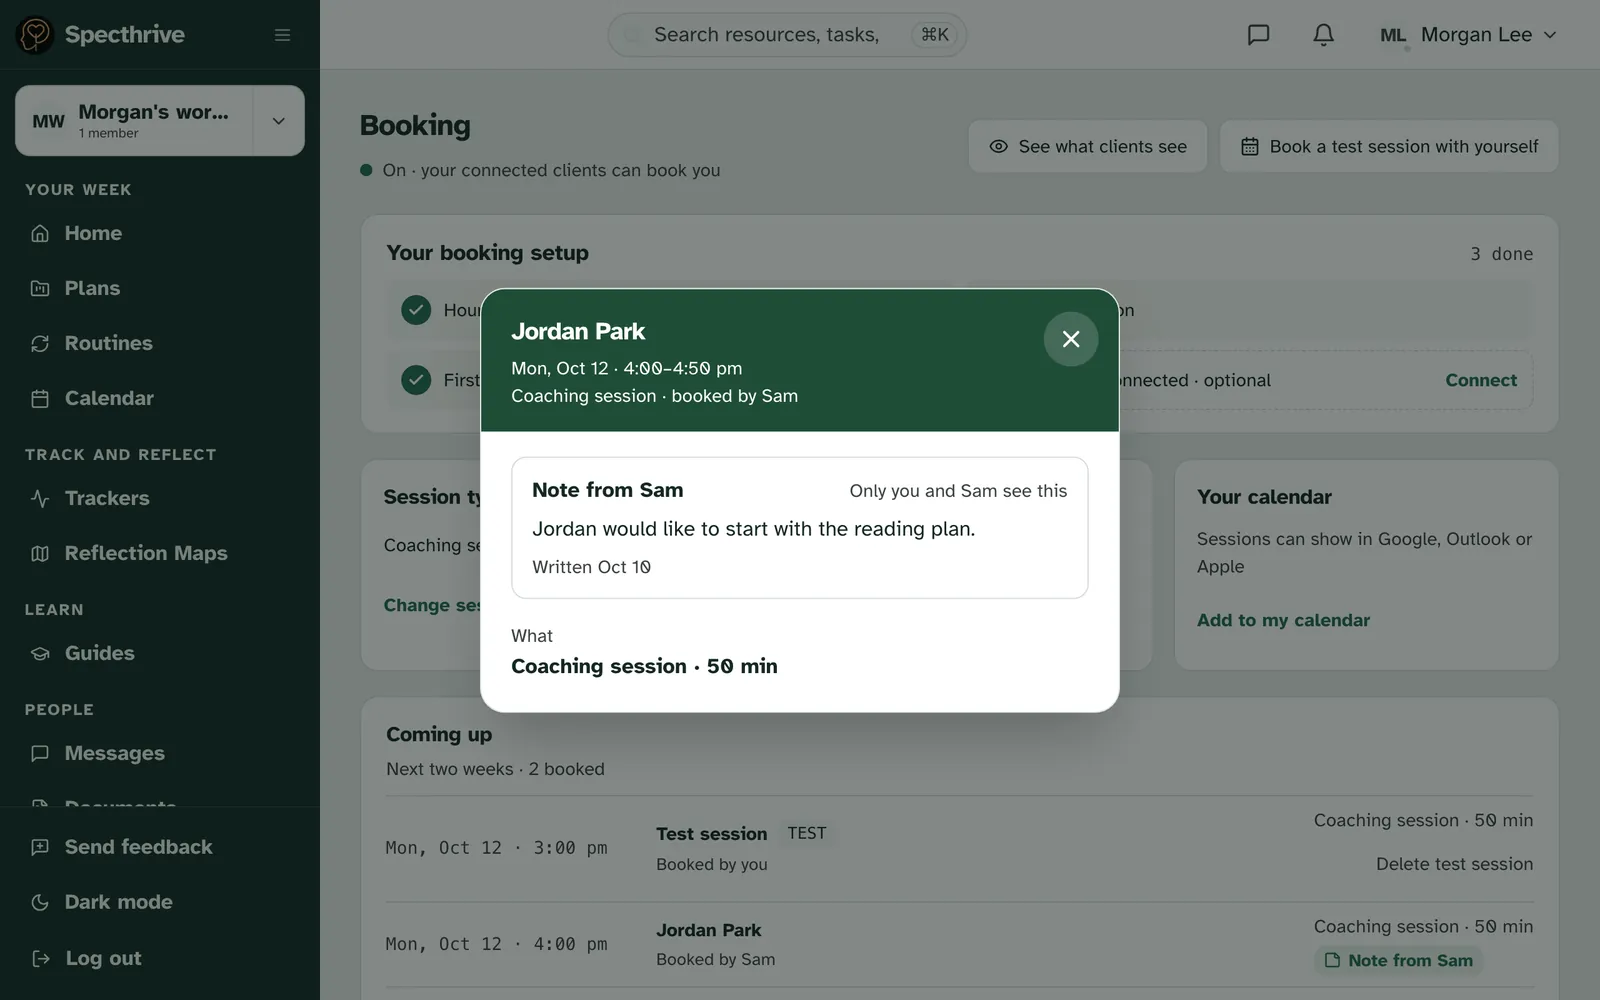1600x1000 pixels.
Task: Click the Connect link for calendar
Action: click(1481, 380)
